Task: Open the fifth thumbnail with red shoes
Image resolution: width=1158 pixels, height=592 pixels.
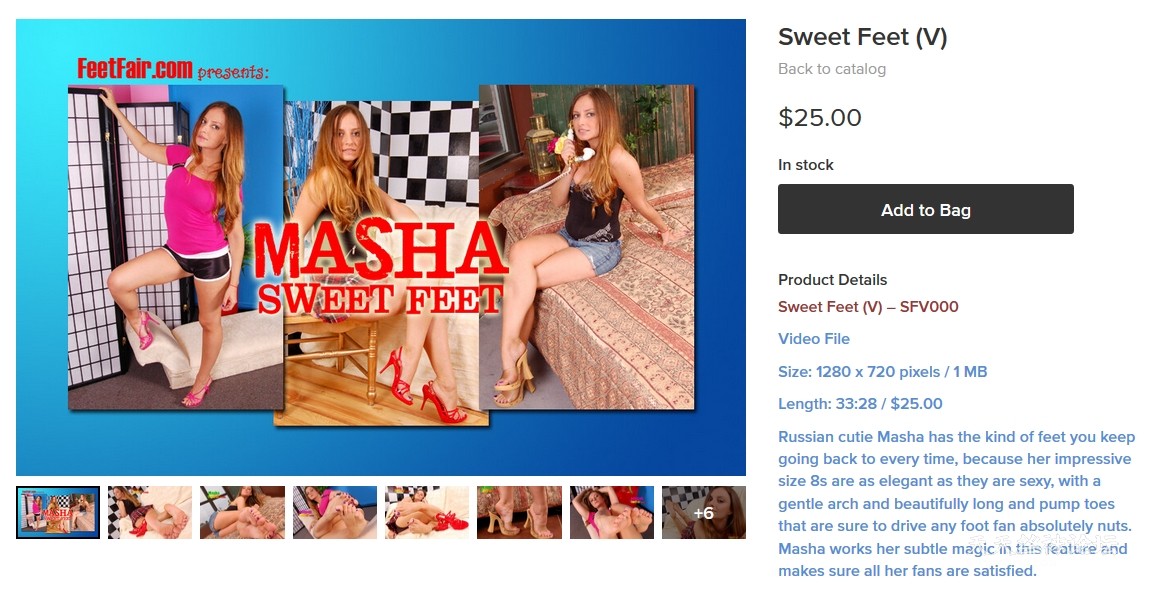Action: coord(427,512)
